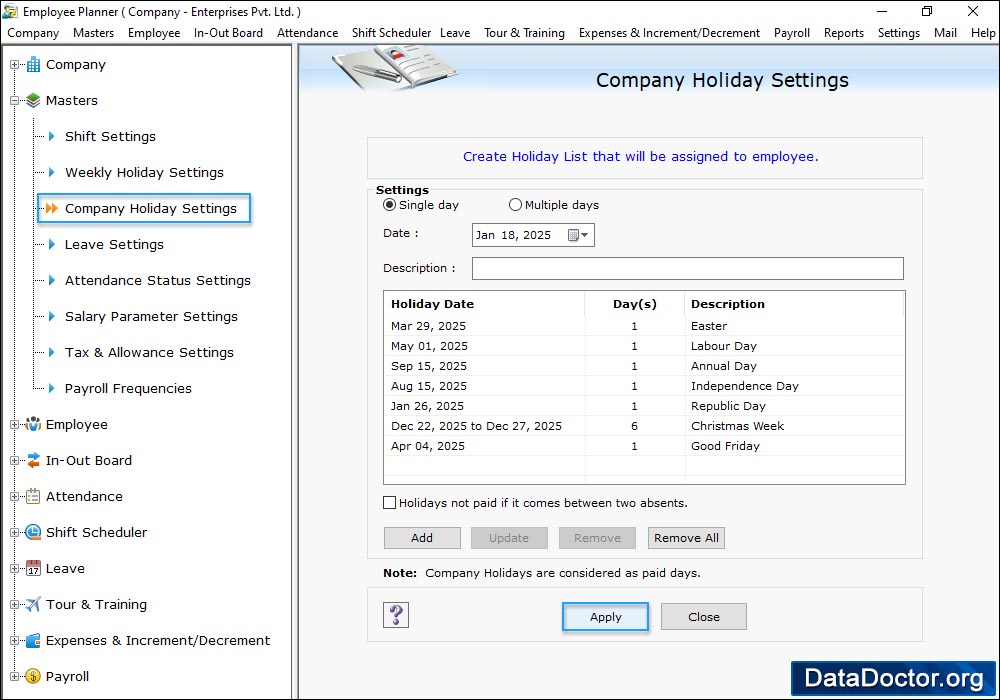The image size is (1000, 700).
Task: Enable holidays not paid between absents checkbox
Action: (x=389, y=502)
